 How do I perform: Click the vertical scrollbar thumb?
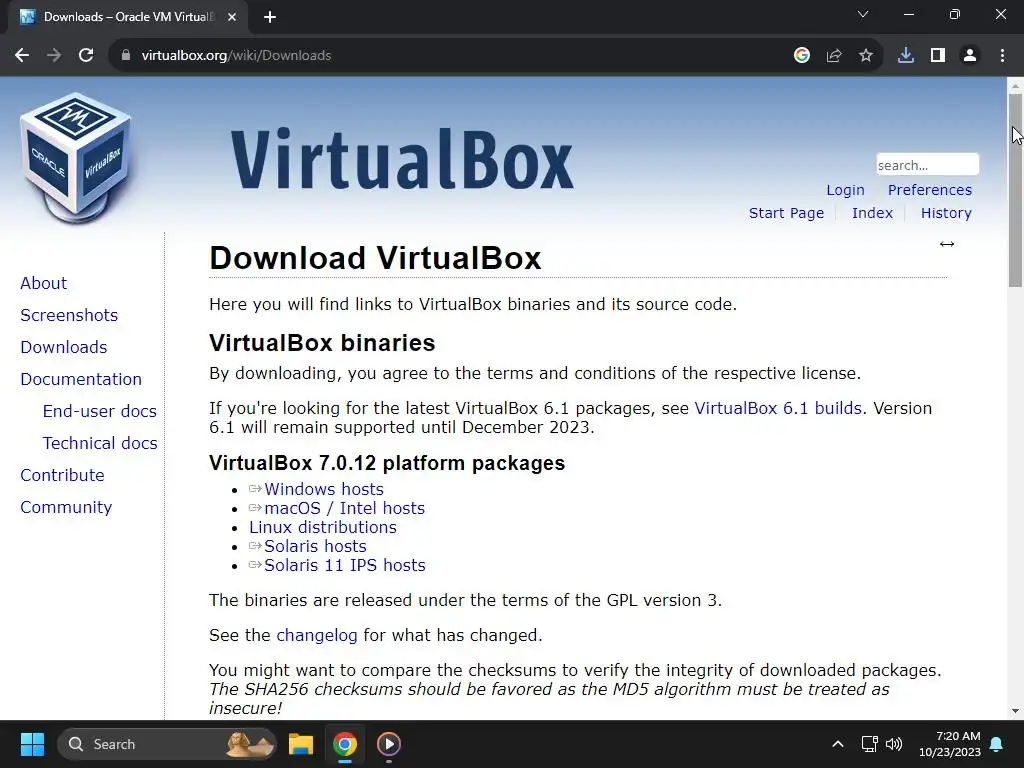(x=1016, y=189)
